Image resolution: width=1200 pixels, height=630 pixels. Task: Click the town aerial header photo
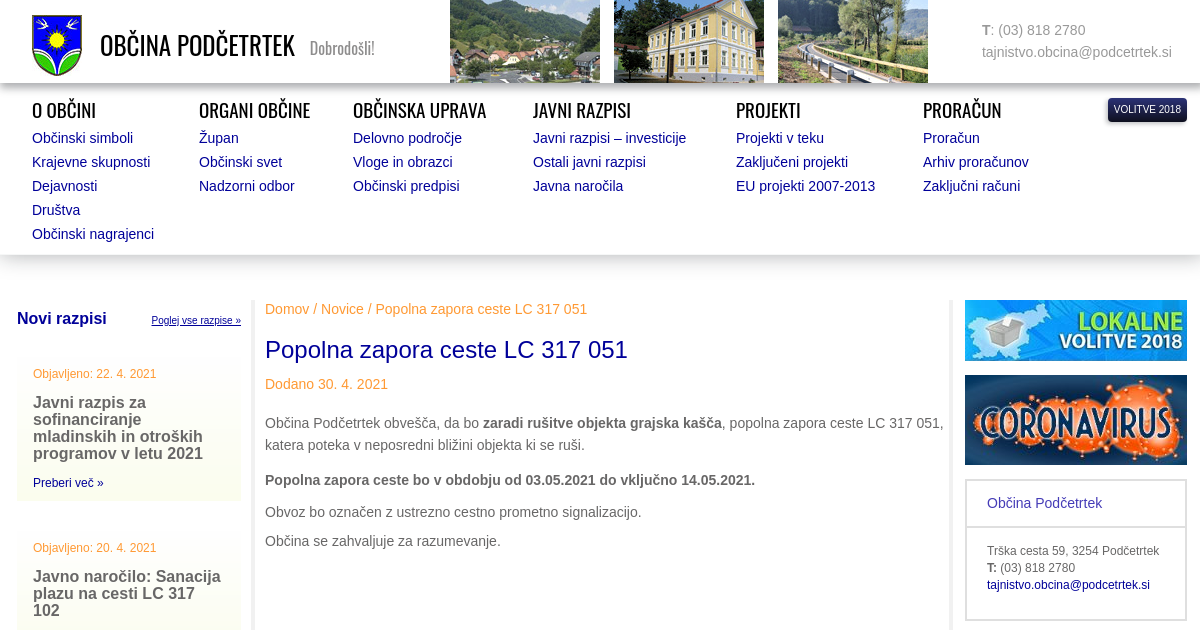[x=524, y=41]
